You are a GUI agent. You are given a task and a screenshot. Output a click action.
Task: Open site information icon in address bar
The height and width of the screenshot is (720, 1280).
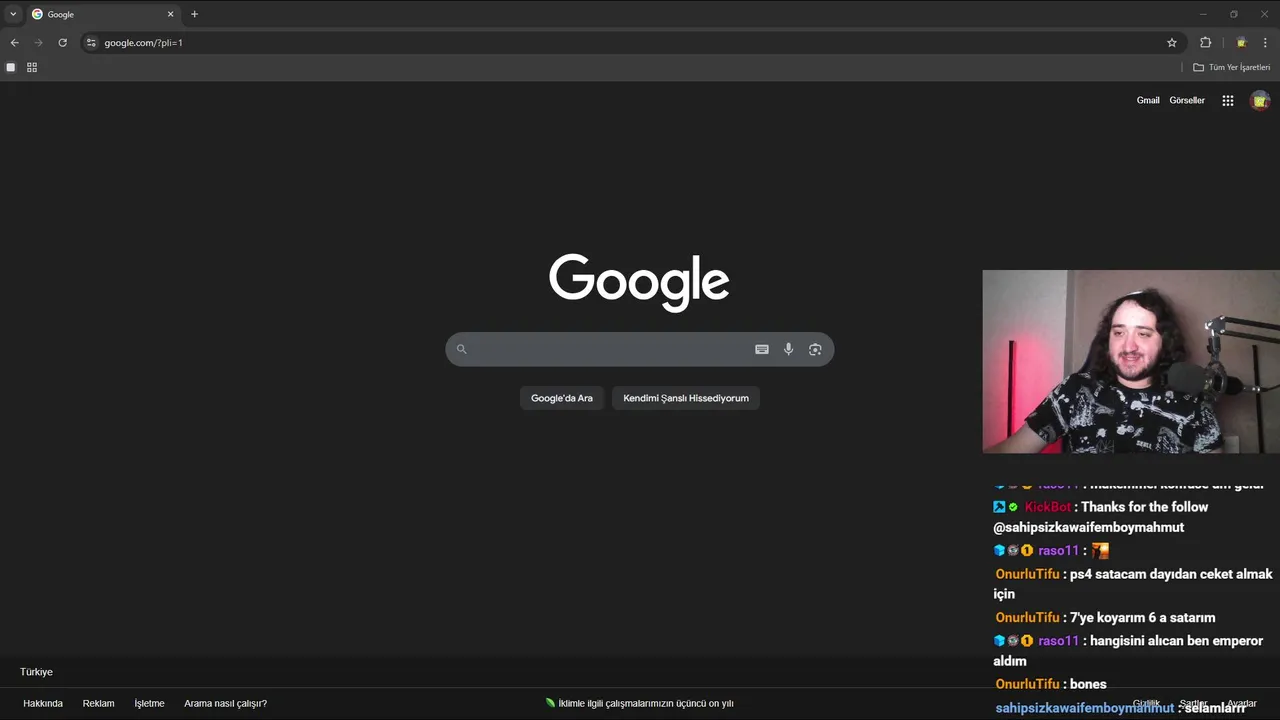point(91,43)
